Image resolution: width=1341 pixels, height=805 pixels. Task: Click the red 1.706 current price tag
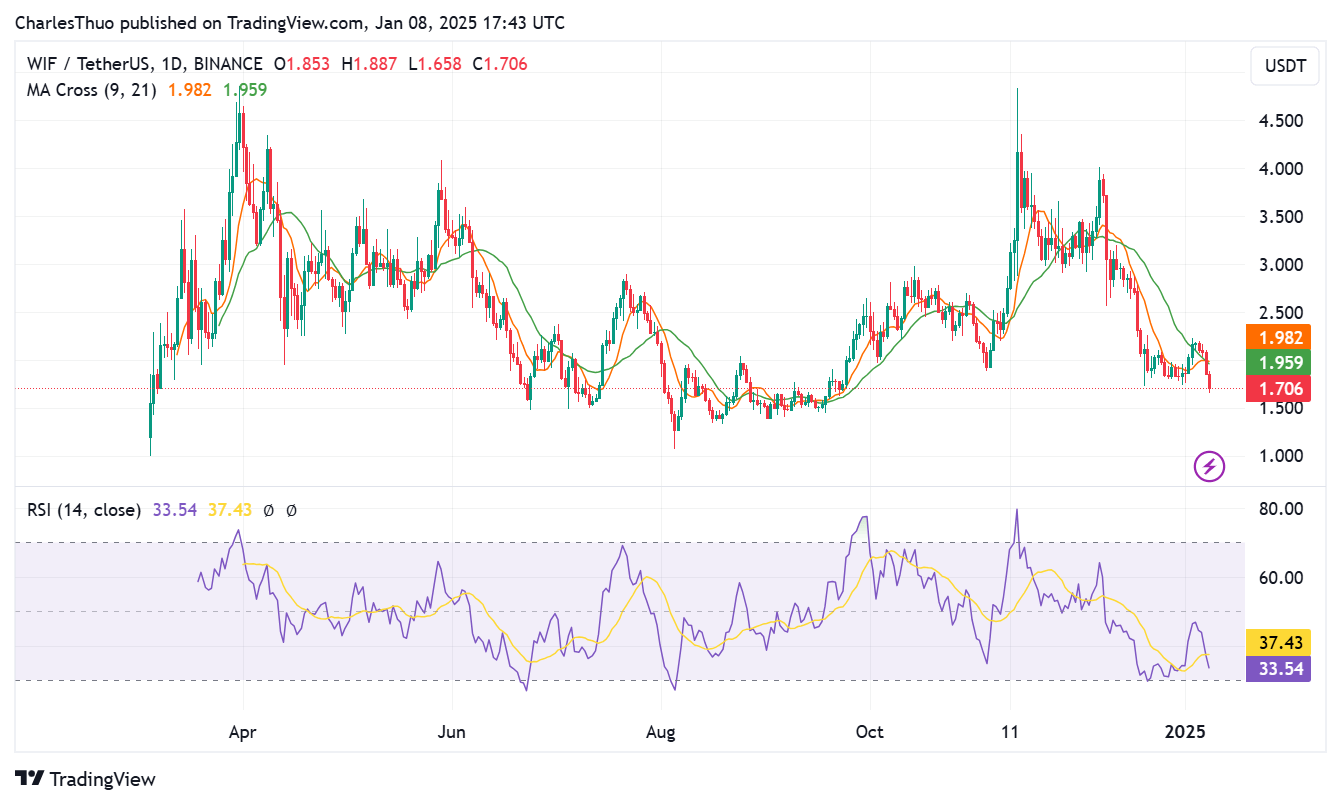point(1278,389)
